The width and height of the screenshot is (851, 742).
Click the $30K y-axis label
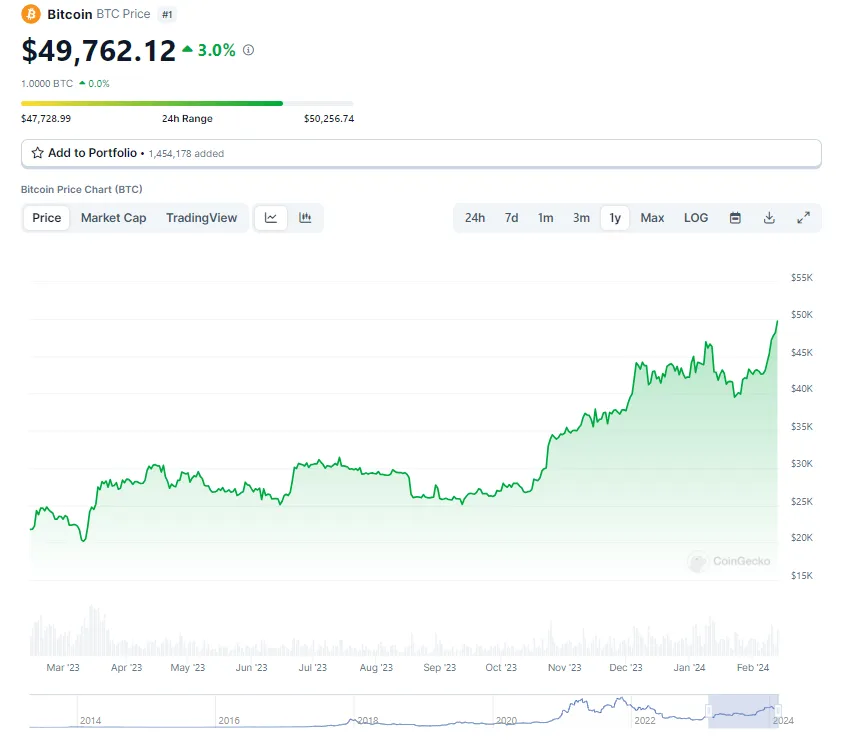pyautogui.click(x=802, y=464)
